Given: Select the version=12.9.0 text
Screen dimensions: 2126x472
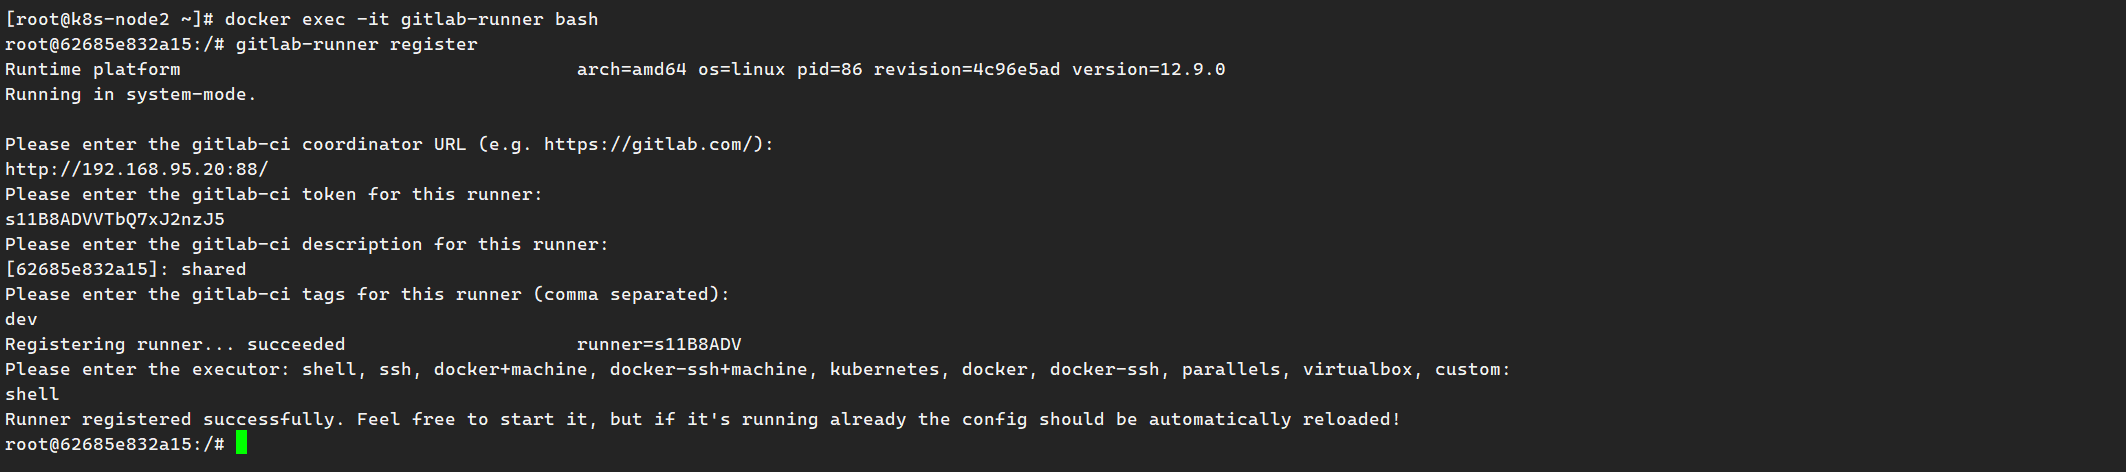Looking at the screenshot, I should [1148, 69].
